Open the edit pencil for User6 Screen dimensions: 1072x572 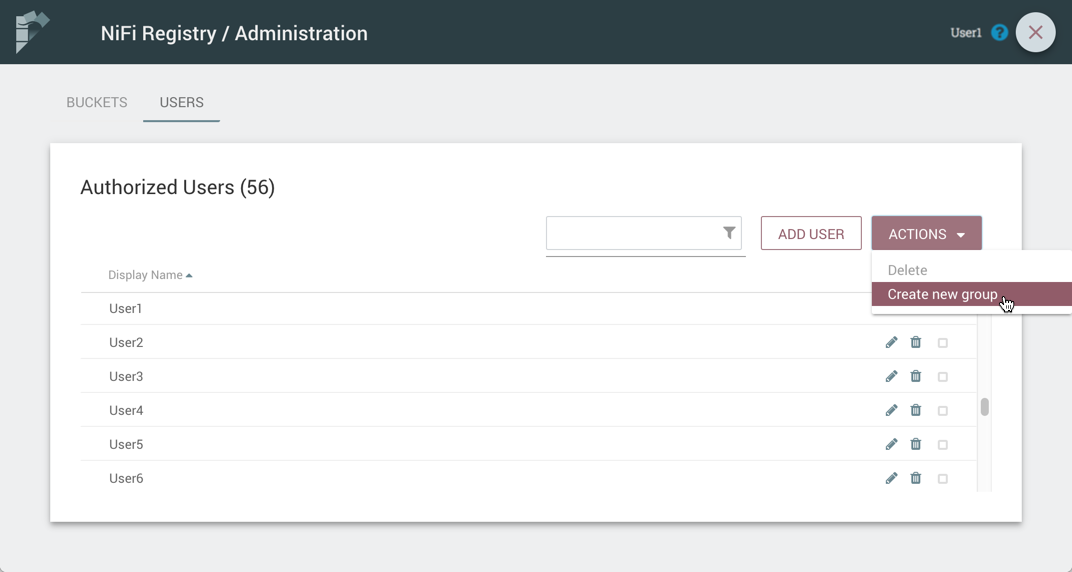pyautogui.click(x=891, y=479)
